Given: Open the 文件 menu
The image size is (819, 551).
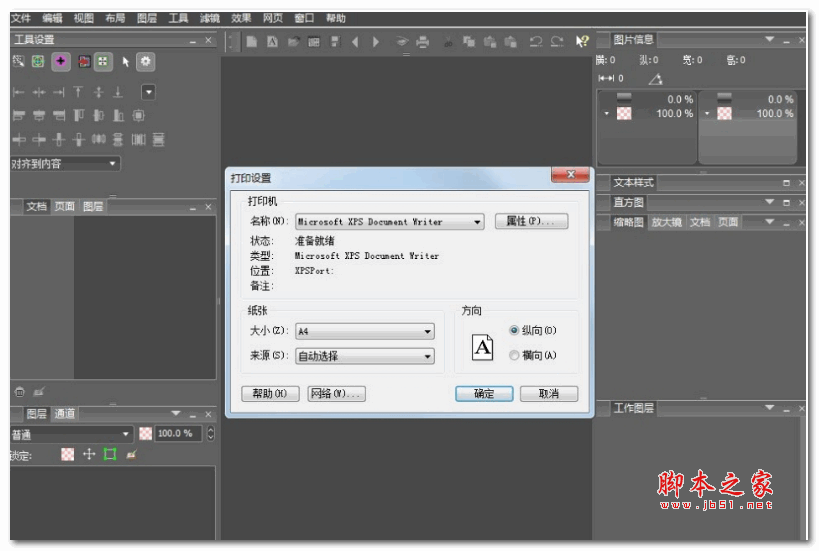Looking at the screenshot, I should tap(21, 18).
